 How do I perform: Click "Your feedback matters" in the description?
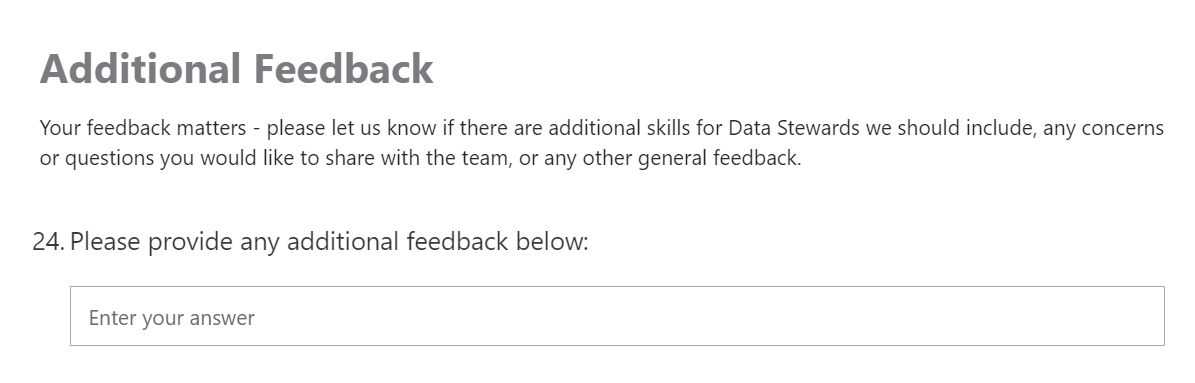click(x=143, y=128)
